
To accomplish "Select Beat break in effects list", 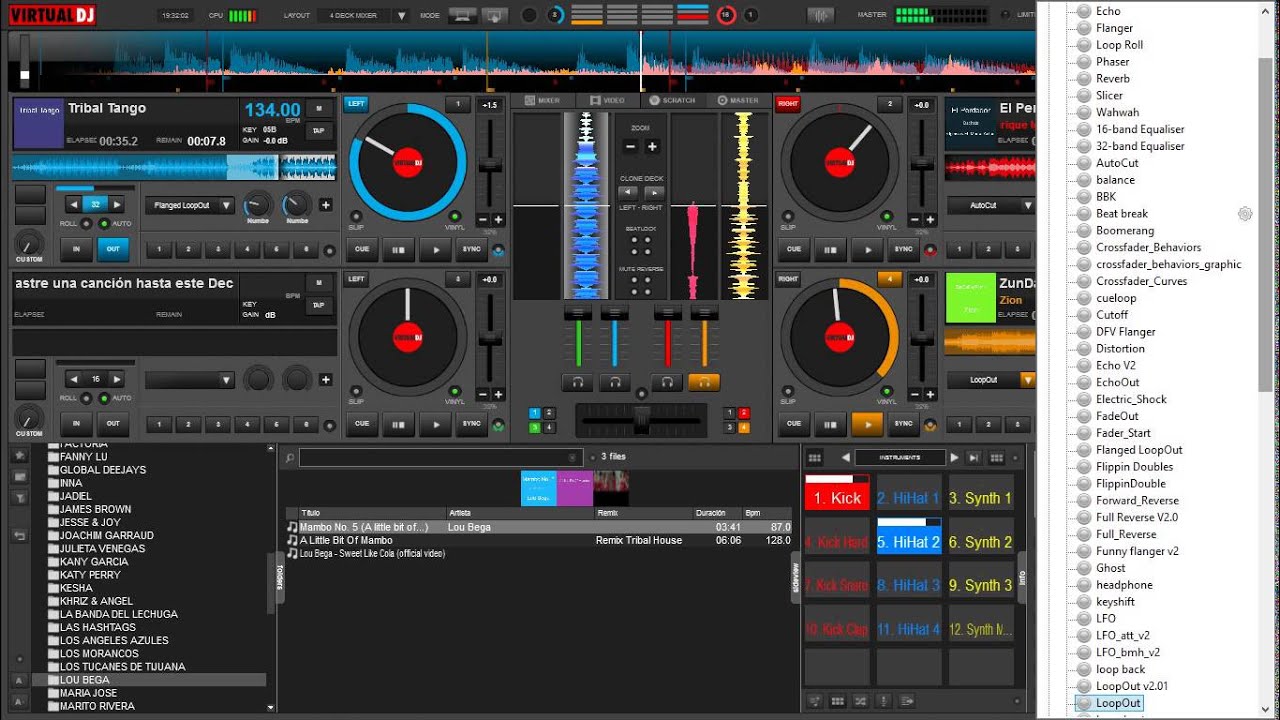I will pyautogui.click(x=1122, y=214).
